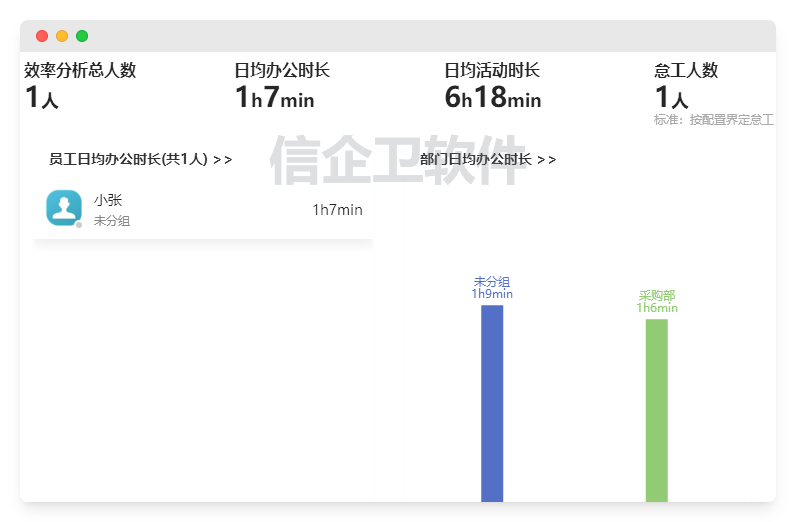796x522 pixels.
Task: Click the 日均办公时长 stat card
Action: pos(282,84)
